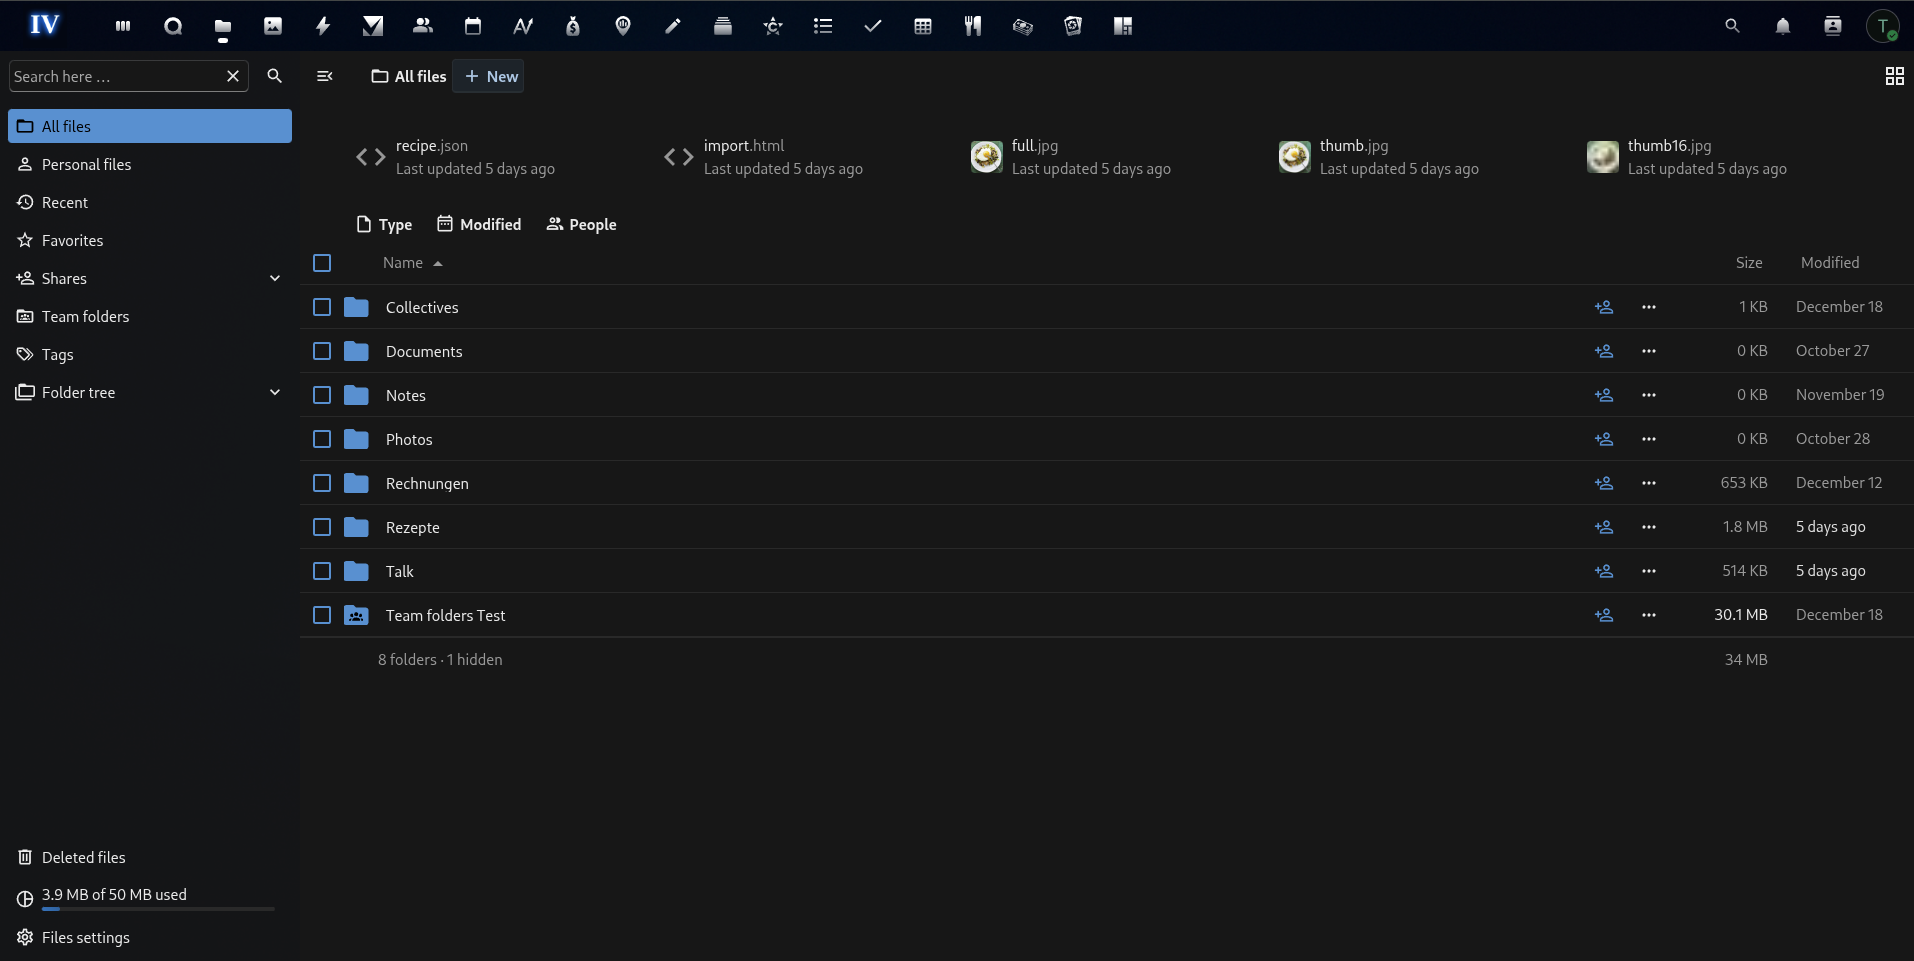Open the Notes app pencil icon
Viewport: 1914px width, 961px height.
click(672, 25)
